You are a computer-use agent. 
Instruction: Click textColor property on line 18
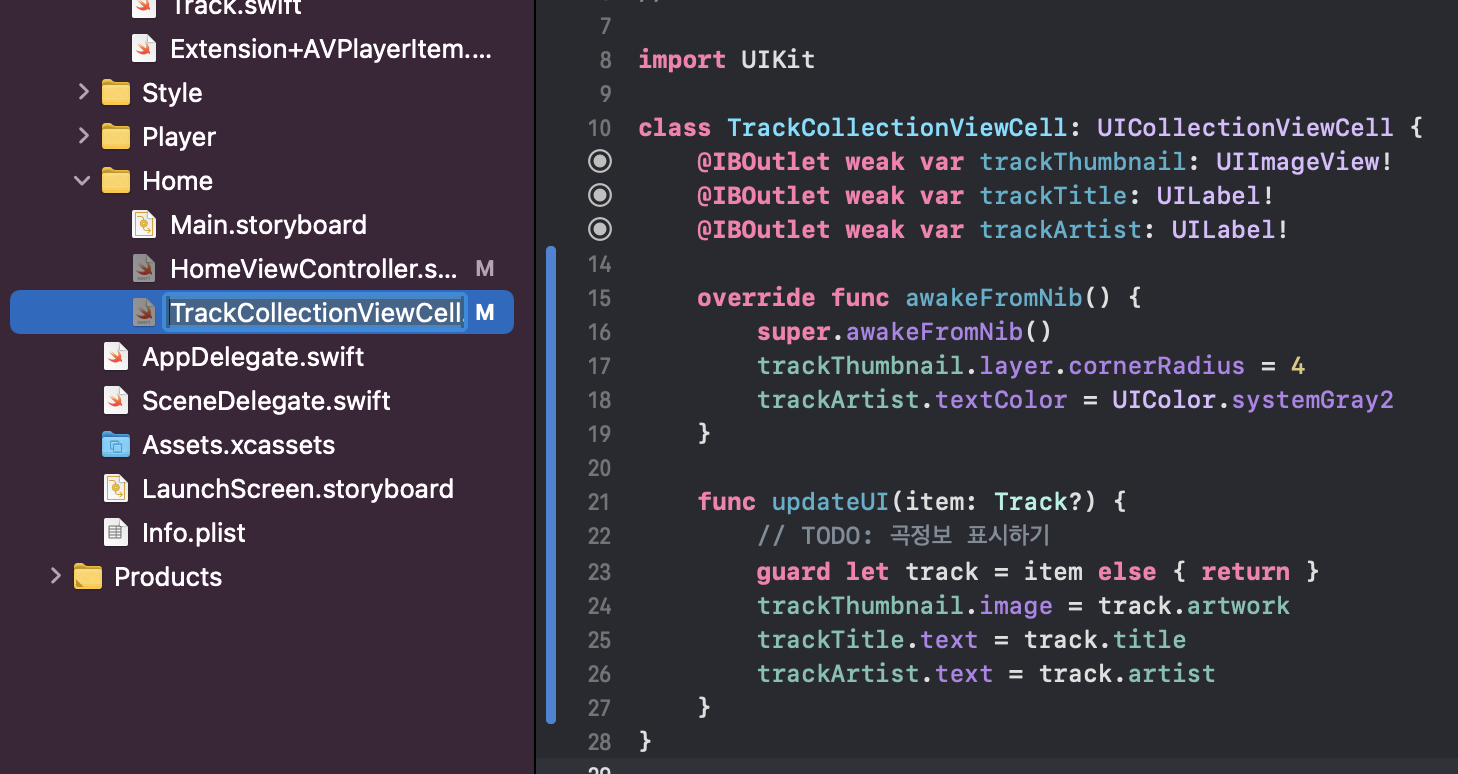click(x=1001, y=399)
